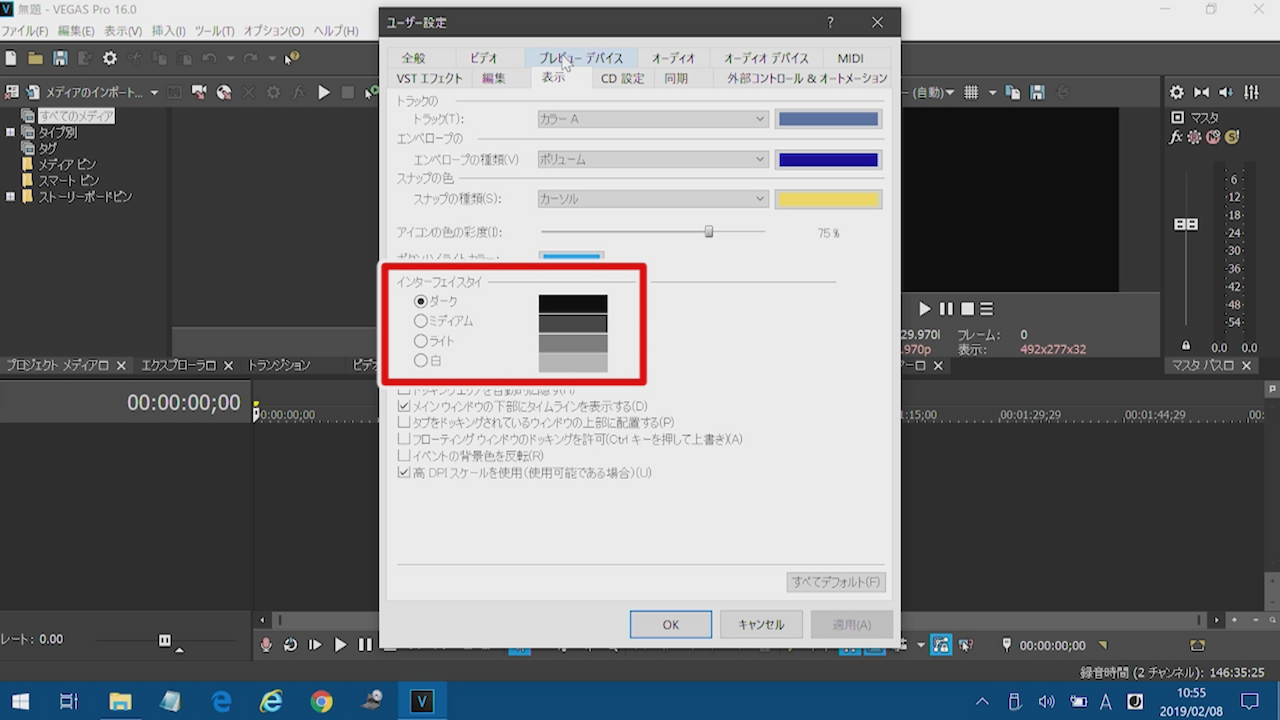Open the エンベロープの種類 dropdown
This screenshot has width=1280, height=720.
click(x=652, y=159)
